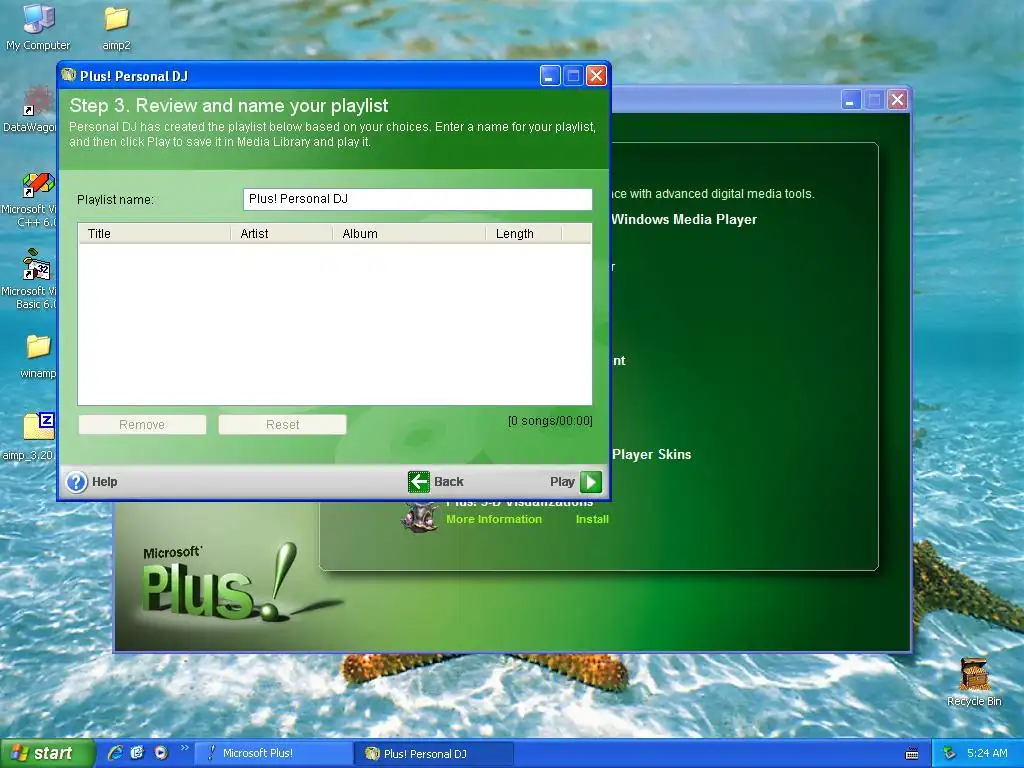
Task: Click the Playlist name text field
Action: coord(418,199)
